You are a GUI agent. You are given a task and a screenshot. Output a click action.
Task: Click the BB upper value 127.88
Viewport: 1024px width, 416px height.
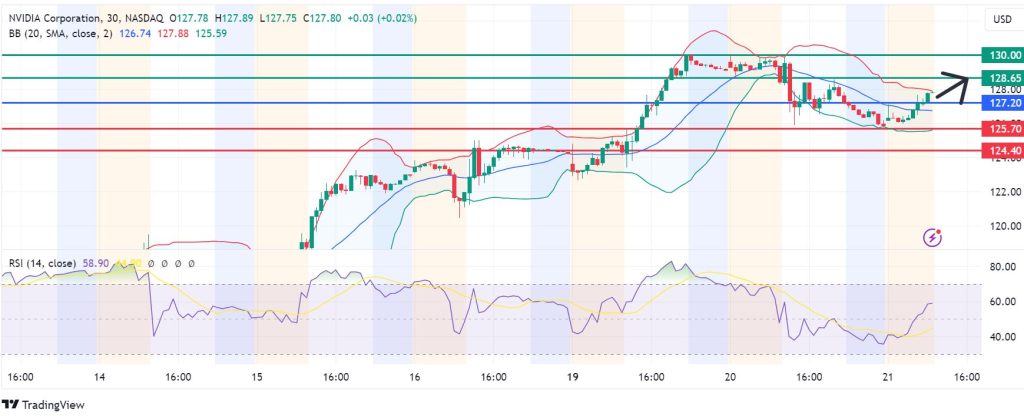coord(173,33)
